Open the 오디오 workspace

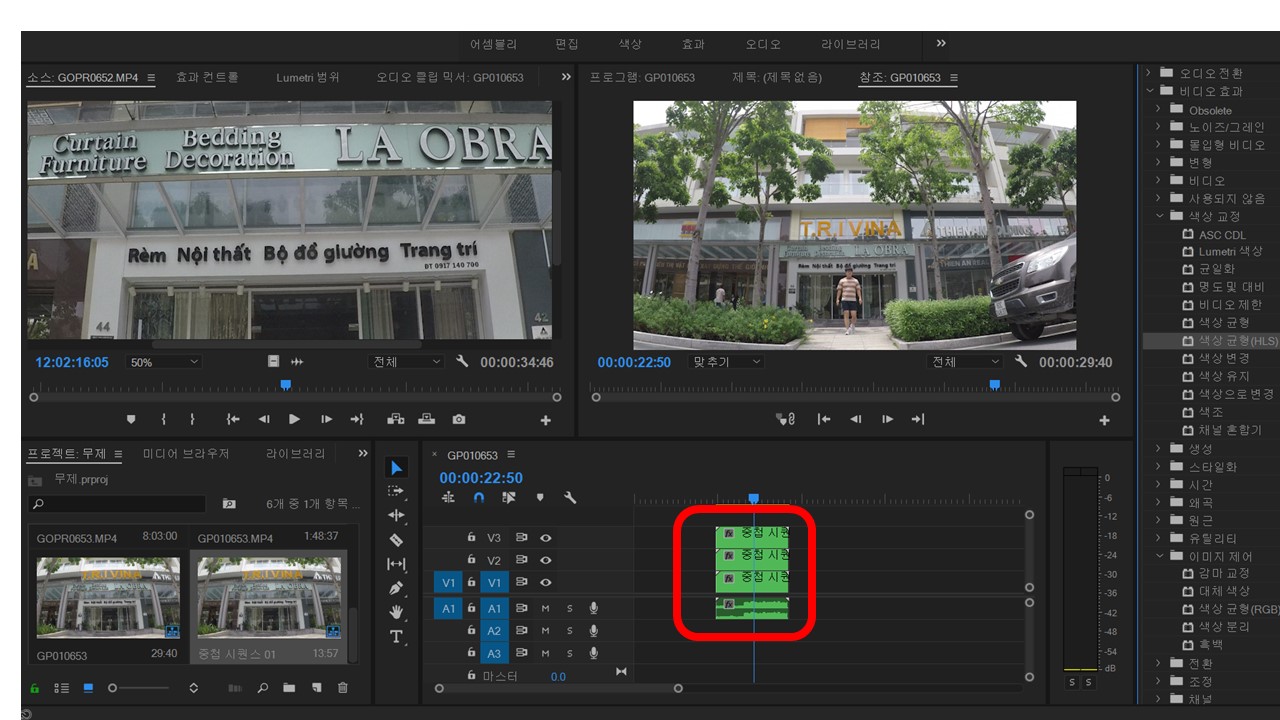[x=763, y=44]
